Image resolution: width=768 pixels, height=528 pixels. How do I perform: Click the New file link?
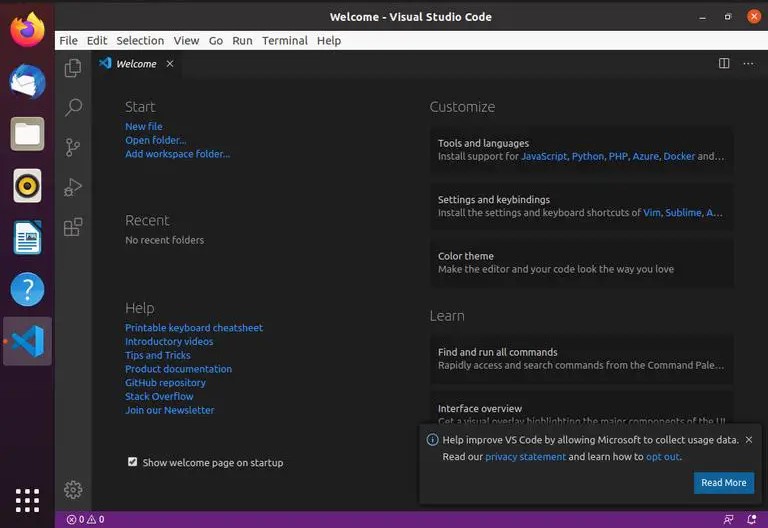point(144,126)
